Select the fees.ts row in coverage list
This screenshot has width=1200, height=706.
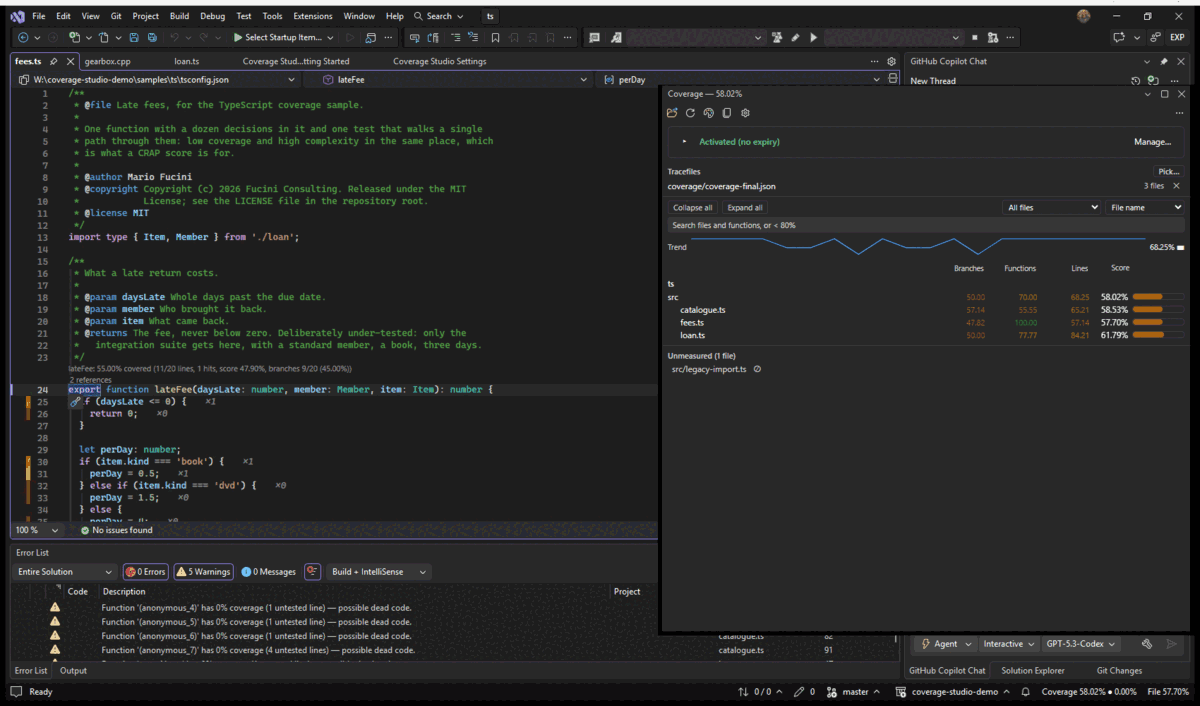(926, 323)
